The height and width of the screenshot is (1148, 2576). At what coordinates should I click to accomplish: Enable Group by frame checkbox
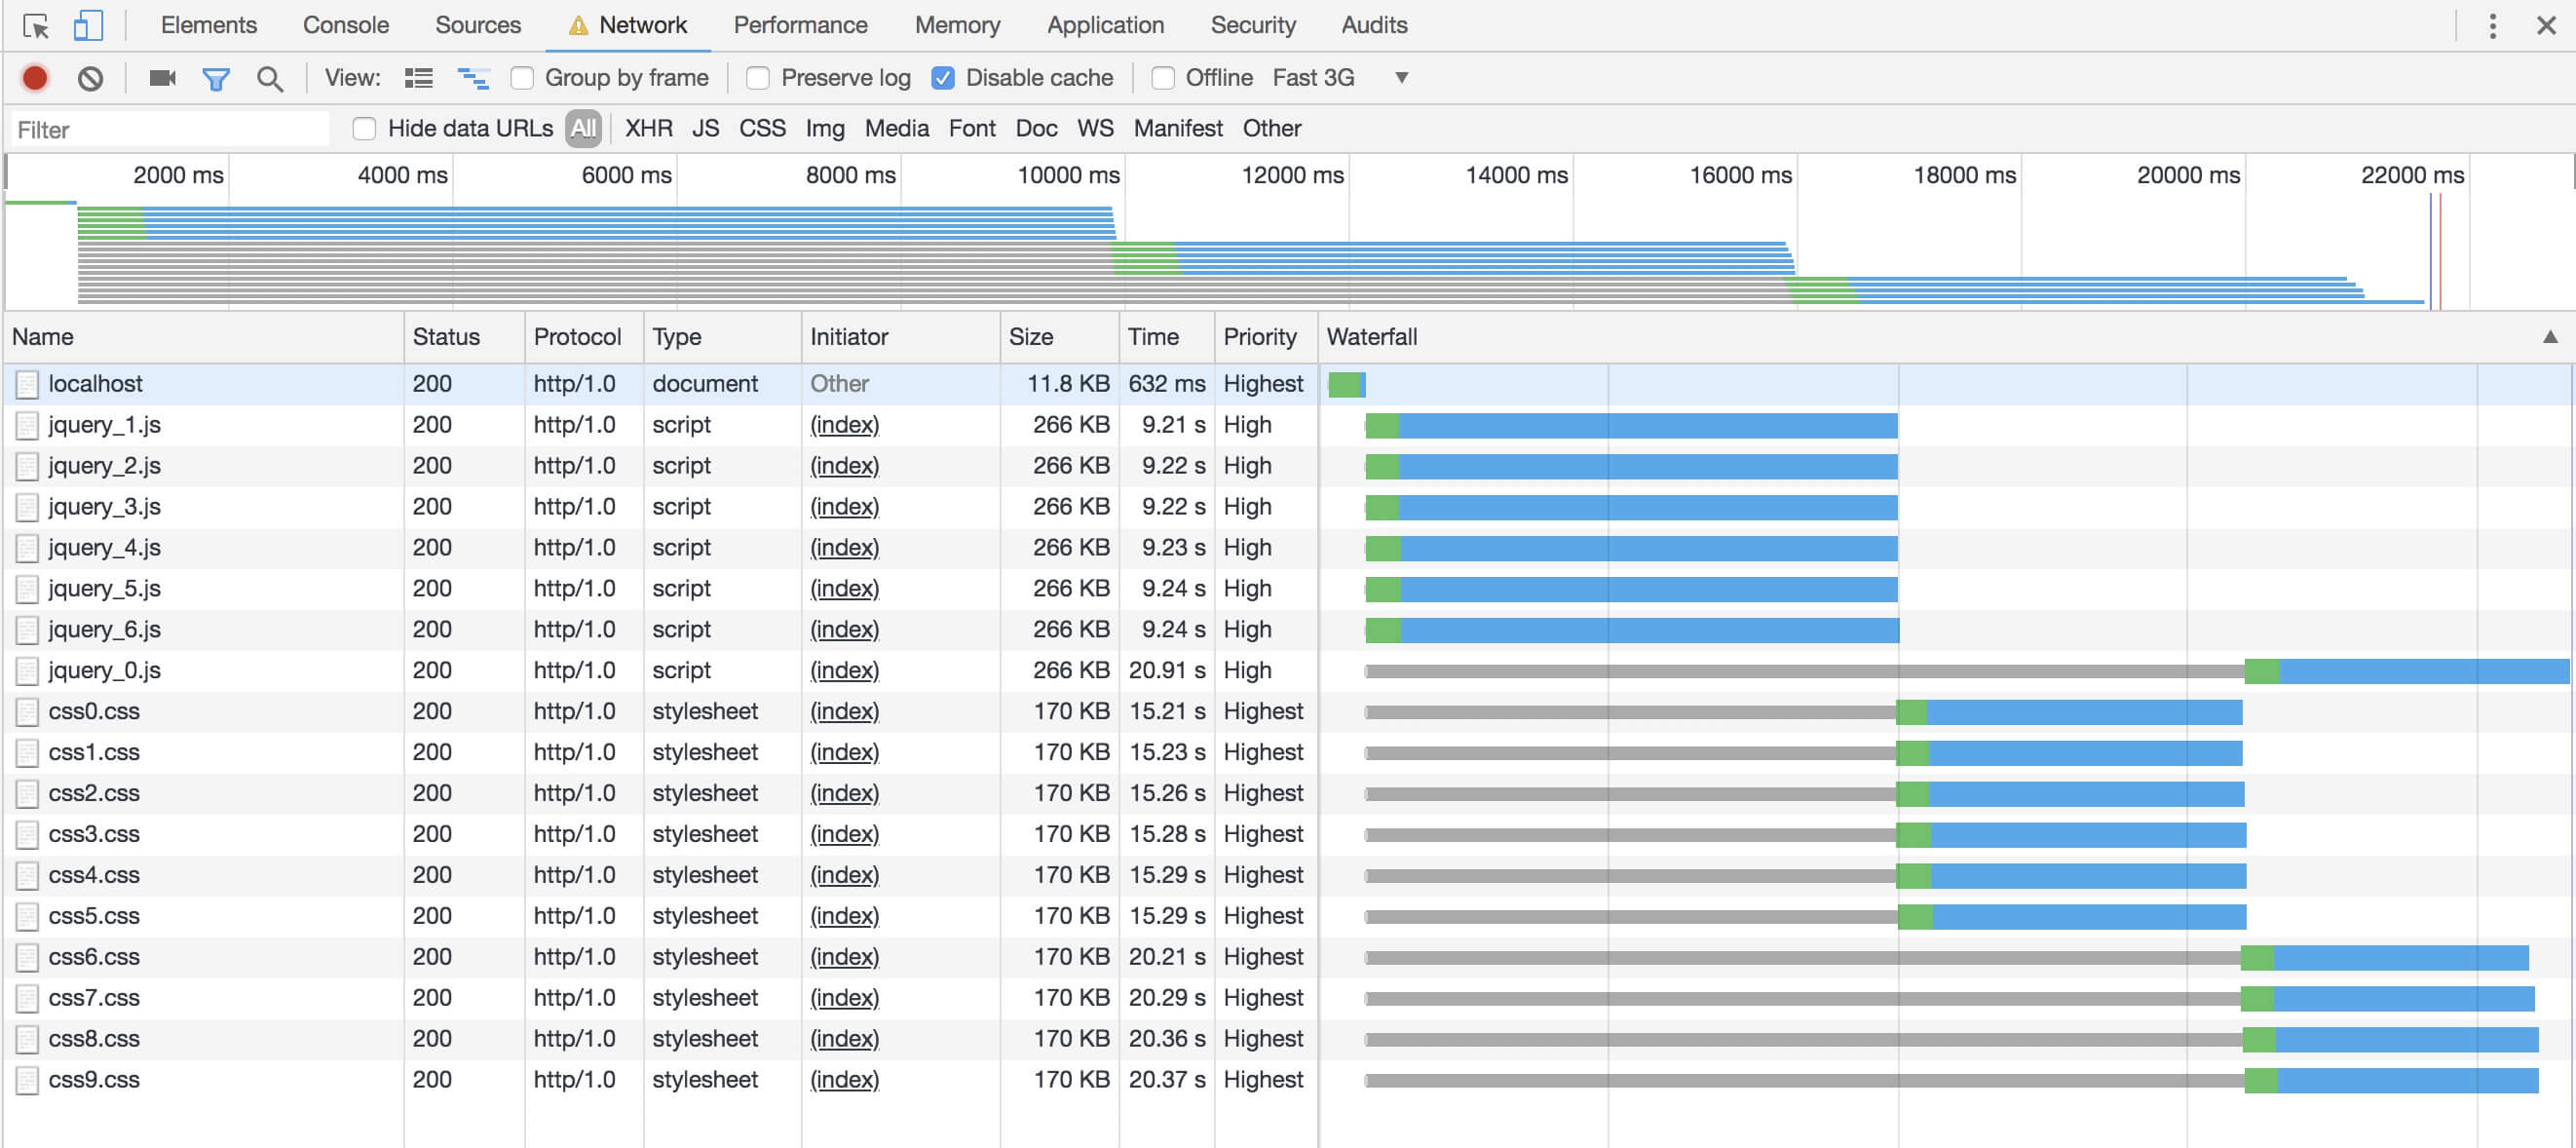[x=522, y=78]
